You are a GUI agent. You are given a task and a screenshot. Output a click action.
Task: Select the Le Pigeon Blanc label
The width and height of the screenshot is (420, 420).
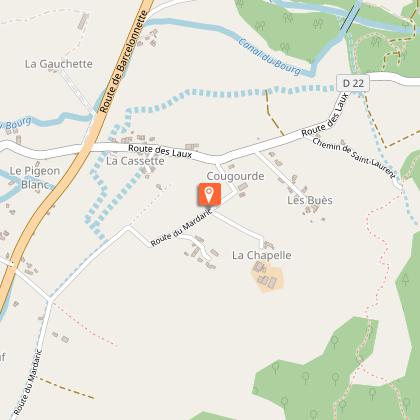[35, 178]
